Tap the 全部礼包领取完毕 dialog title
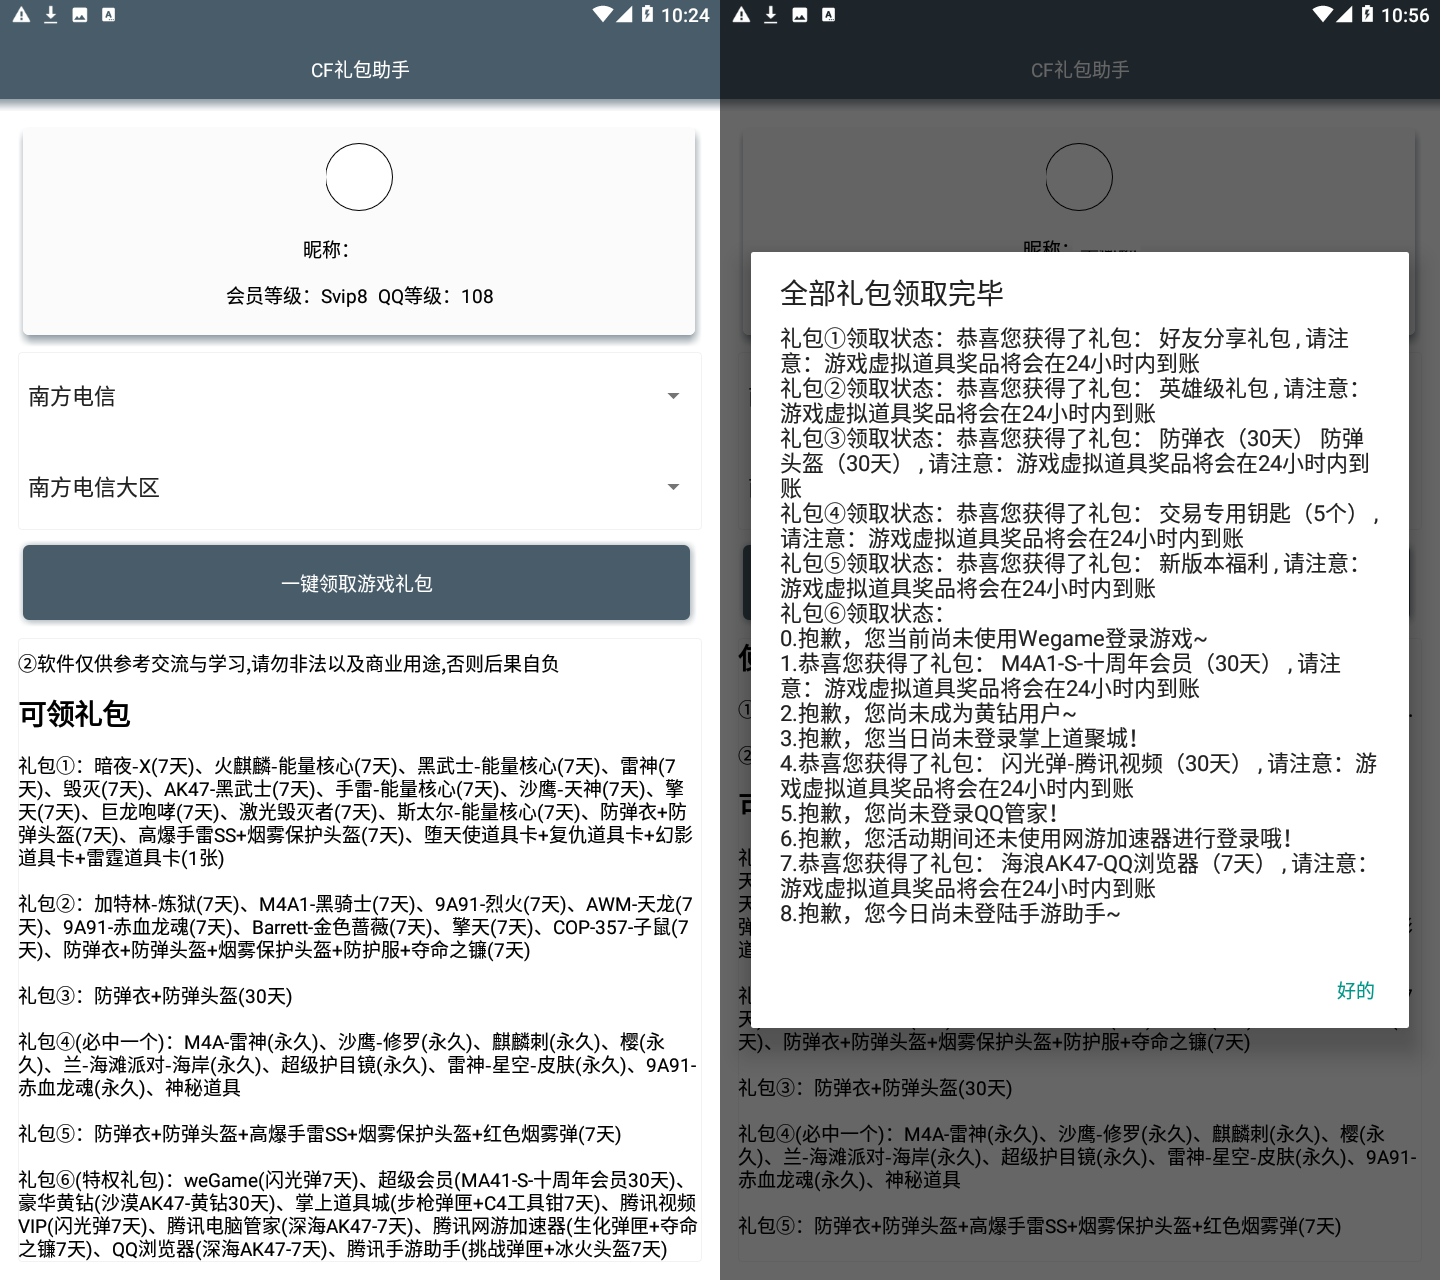This screenshot has width=1440, height=1280. pyautogui.click(x=892, y=293)
